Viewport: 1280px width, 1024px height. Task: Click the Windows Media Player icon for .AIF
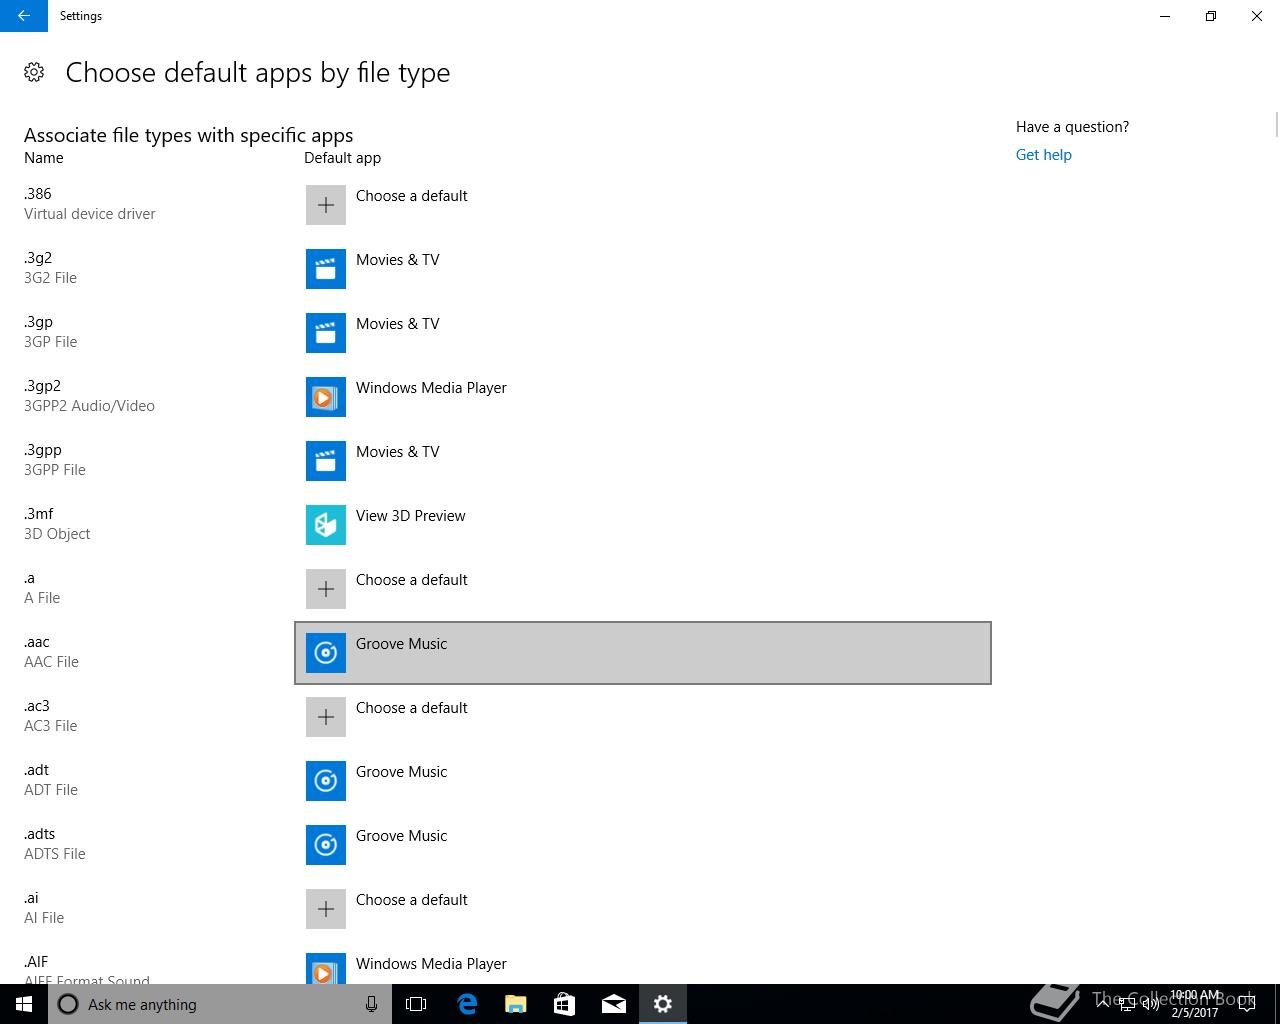326,968
